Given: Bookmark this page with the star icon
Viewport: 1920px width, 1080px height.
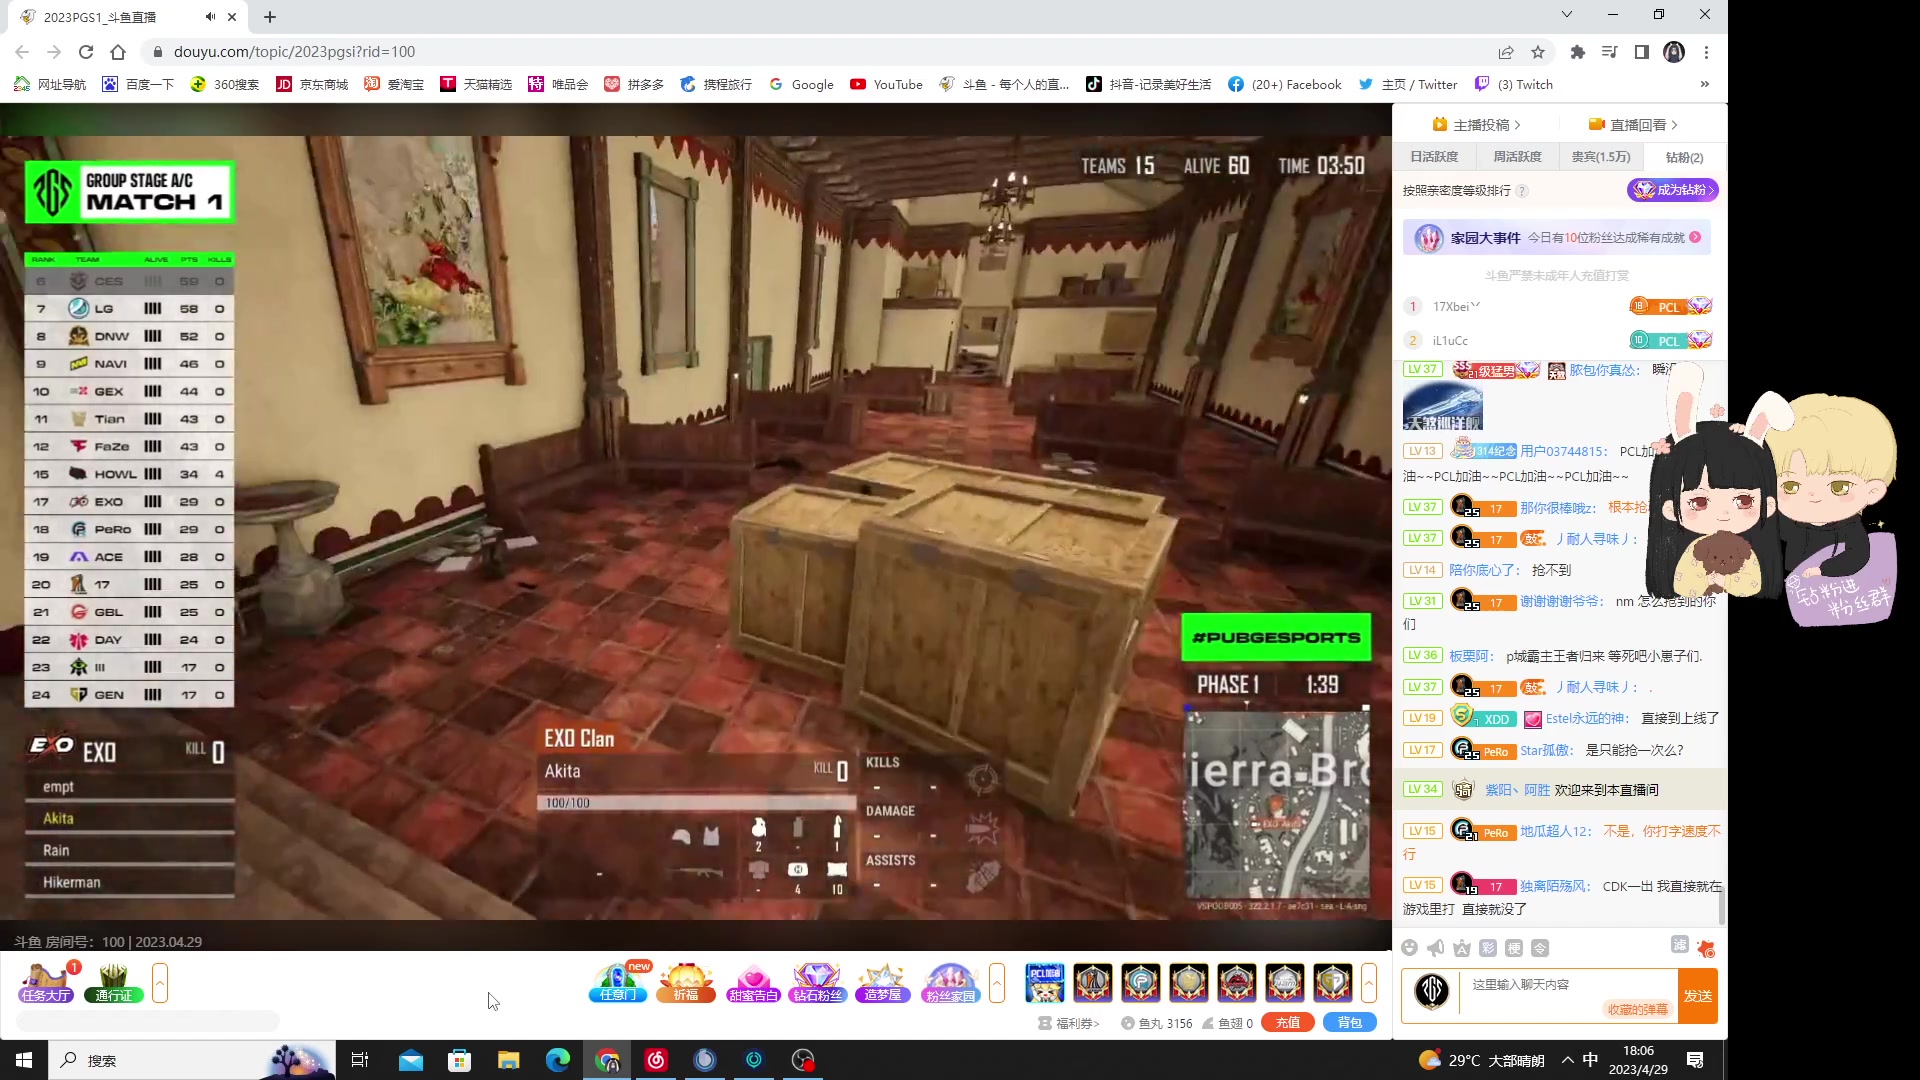Looking at the screenshot, I should click(x=1538, y=52).
